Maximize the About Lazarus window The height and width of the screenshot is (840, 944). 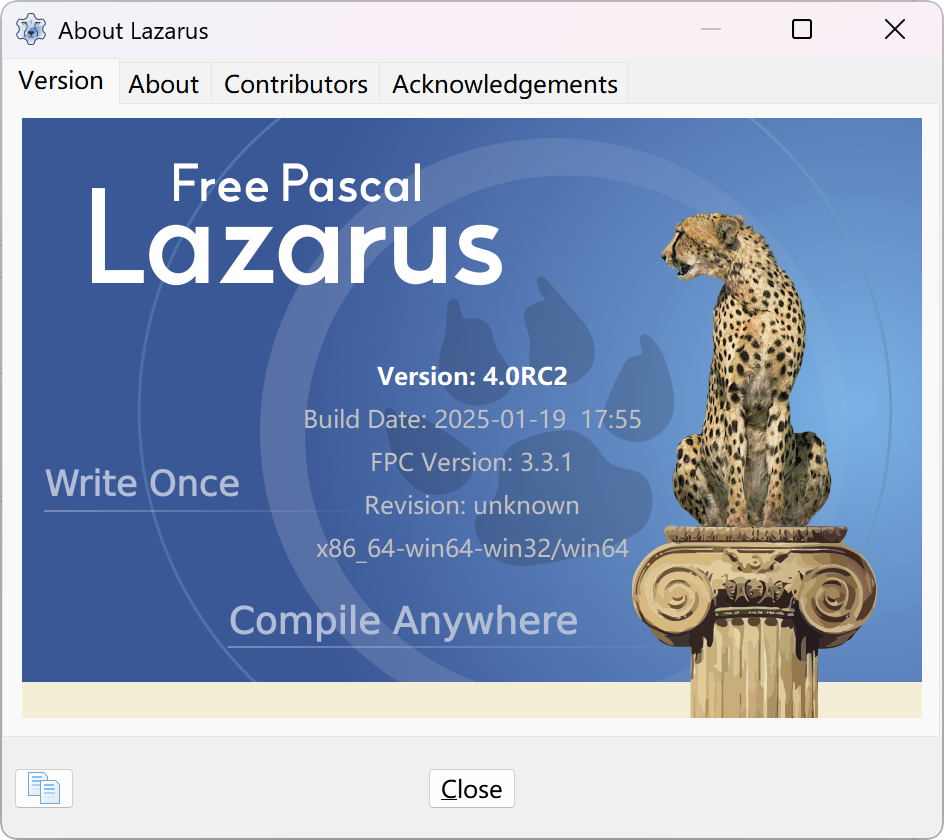[x=801, y=29]
